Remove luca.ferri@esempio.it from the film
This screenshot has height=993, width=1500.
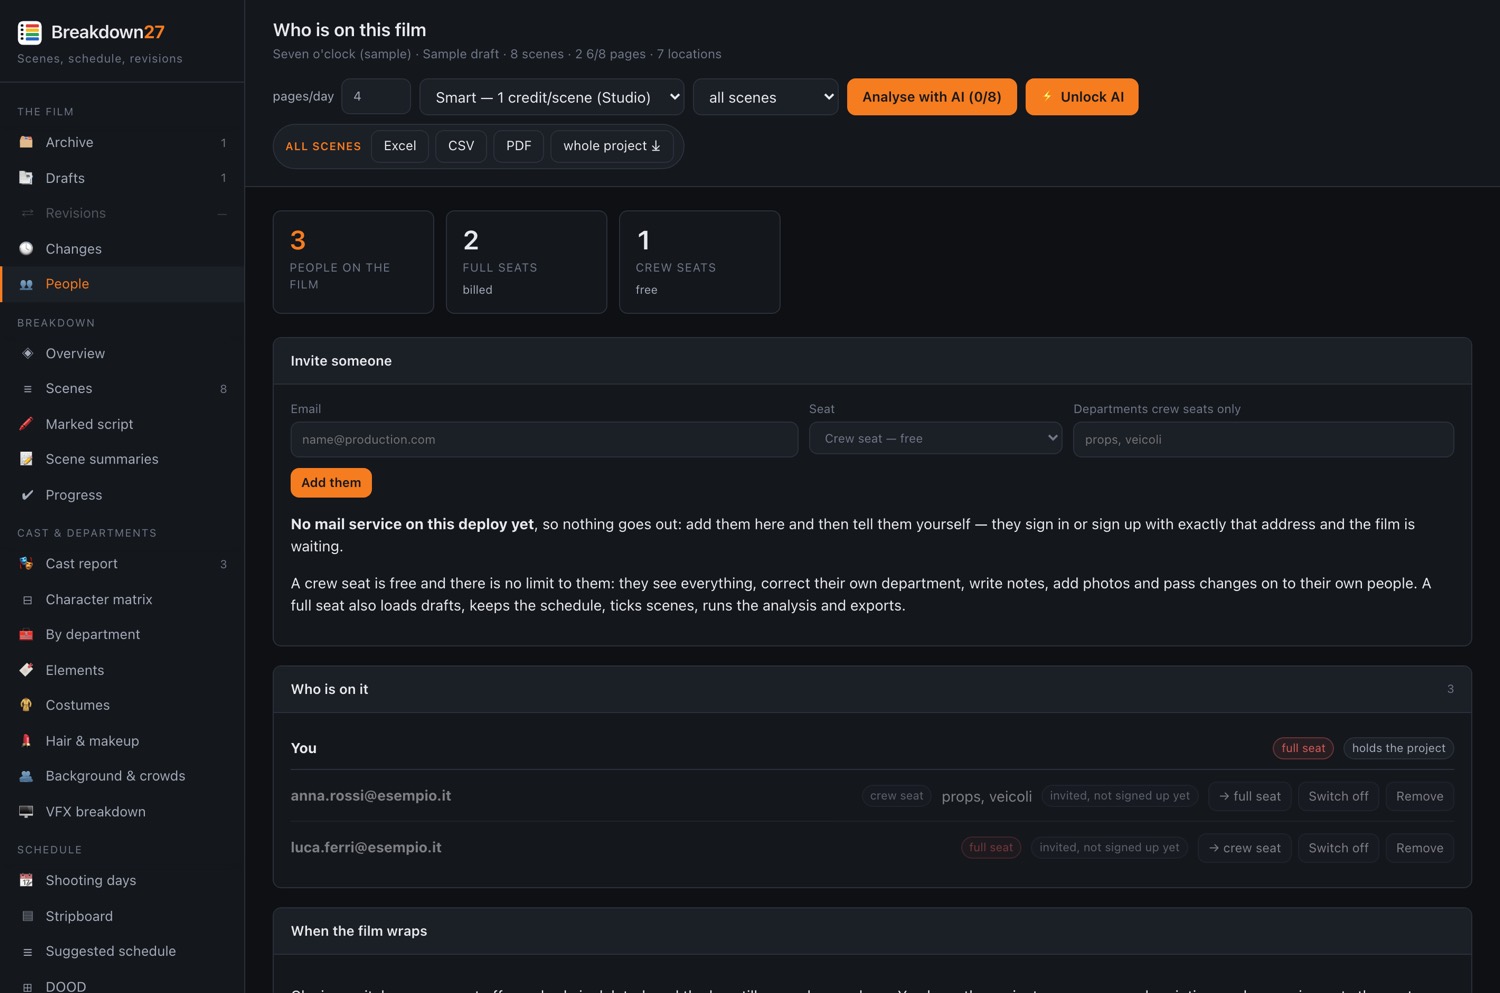click(1420, 848)
